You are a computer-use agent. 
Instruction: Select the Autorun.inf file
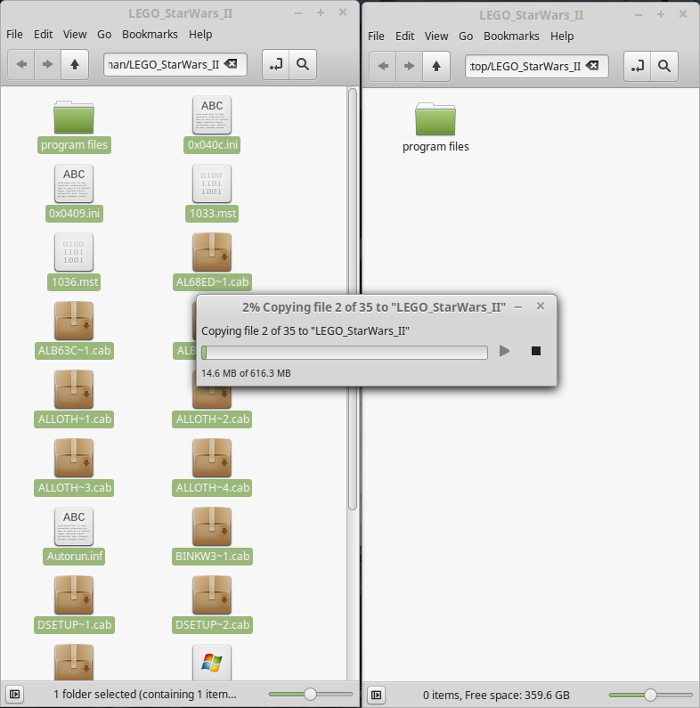[x=74, y=536]
